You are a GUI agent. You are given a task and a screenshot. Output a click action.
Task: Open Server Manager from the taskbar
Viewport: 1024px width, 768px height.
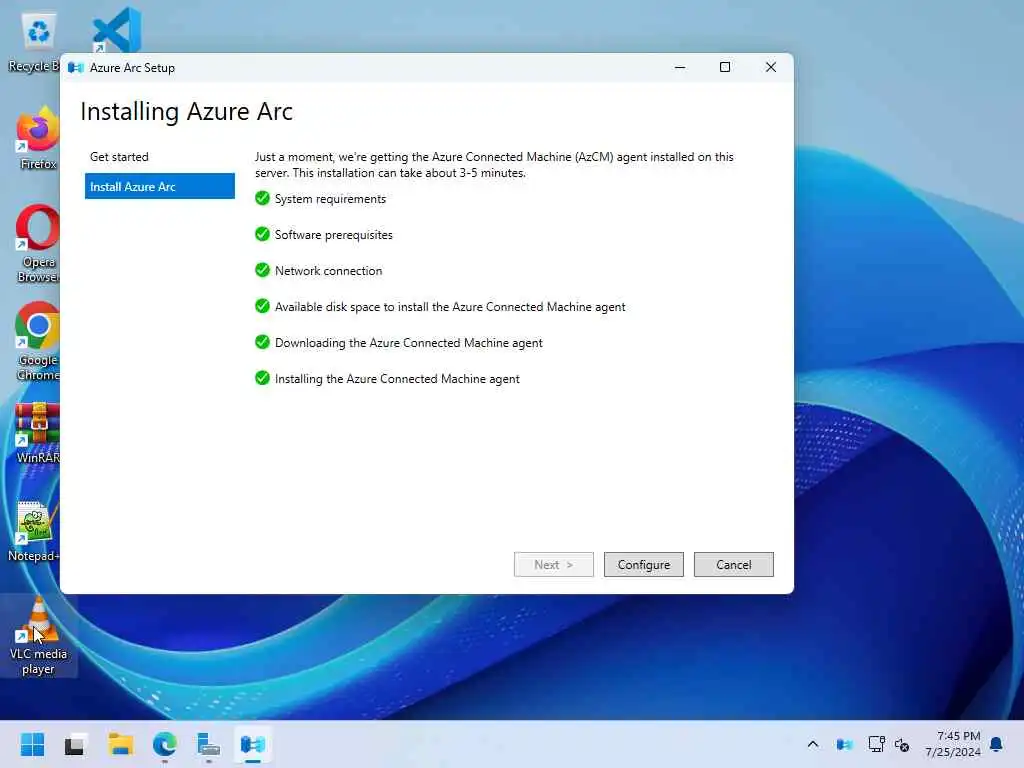[x=208, y=745]
